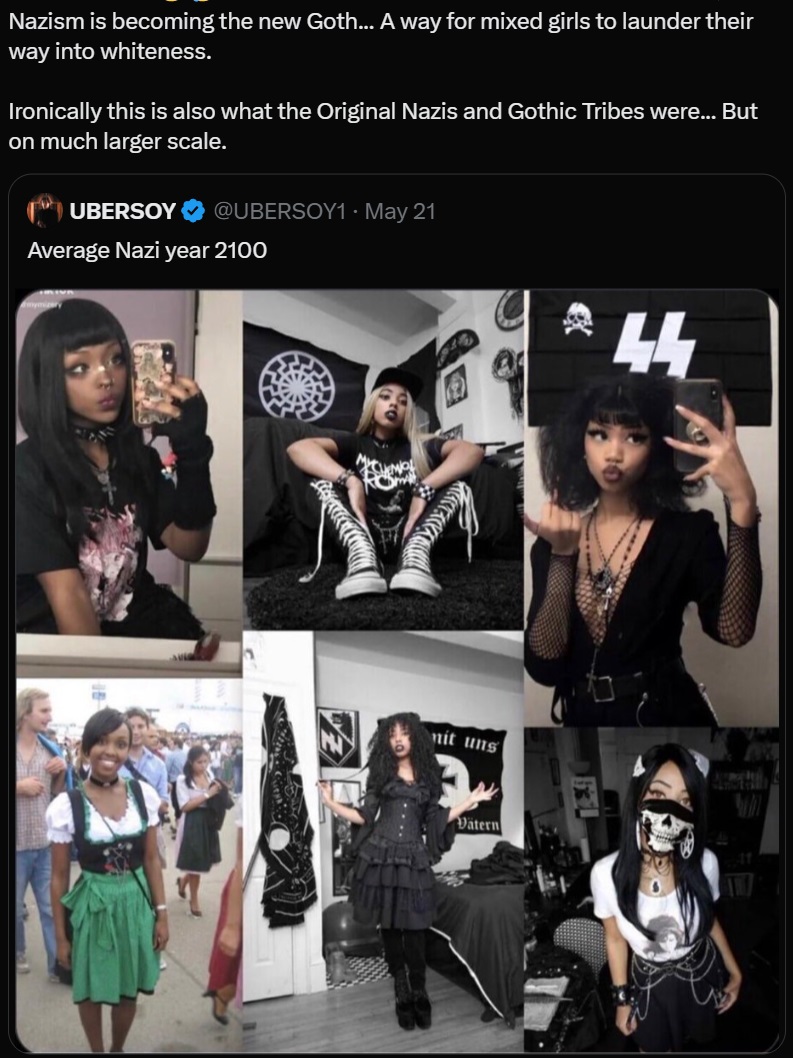Screen dimensions: 793x1058
Task: Open the green dirndl dress photo
Action: 128,865
